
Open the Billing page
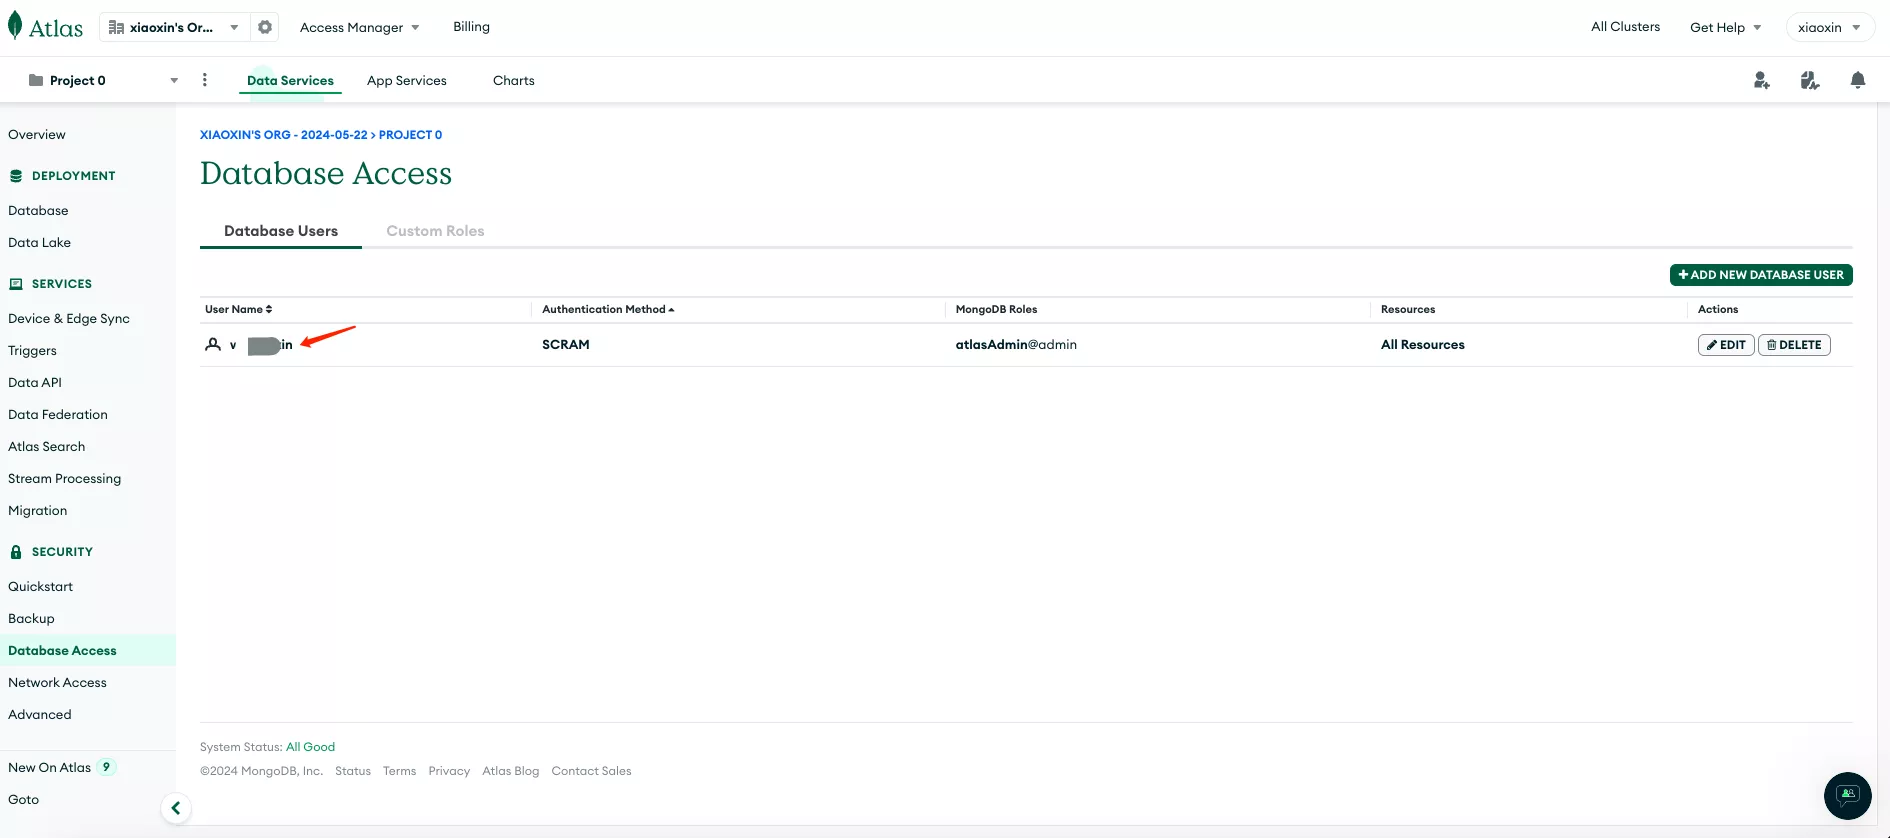471,27
